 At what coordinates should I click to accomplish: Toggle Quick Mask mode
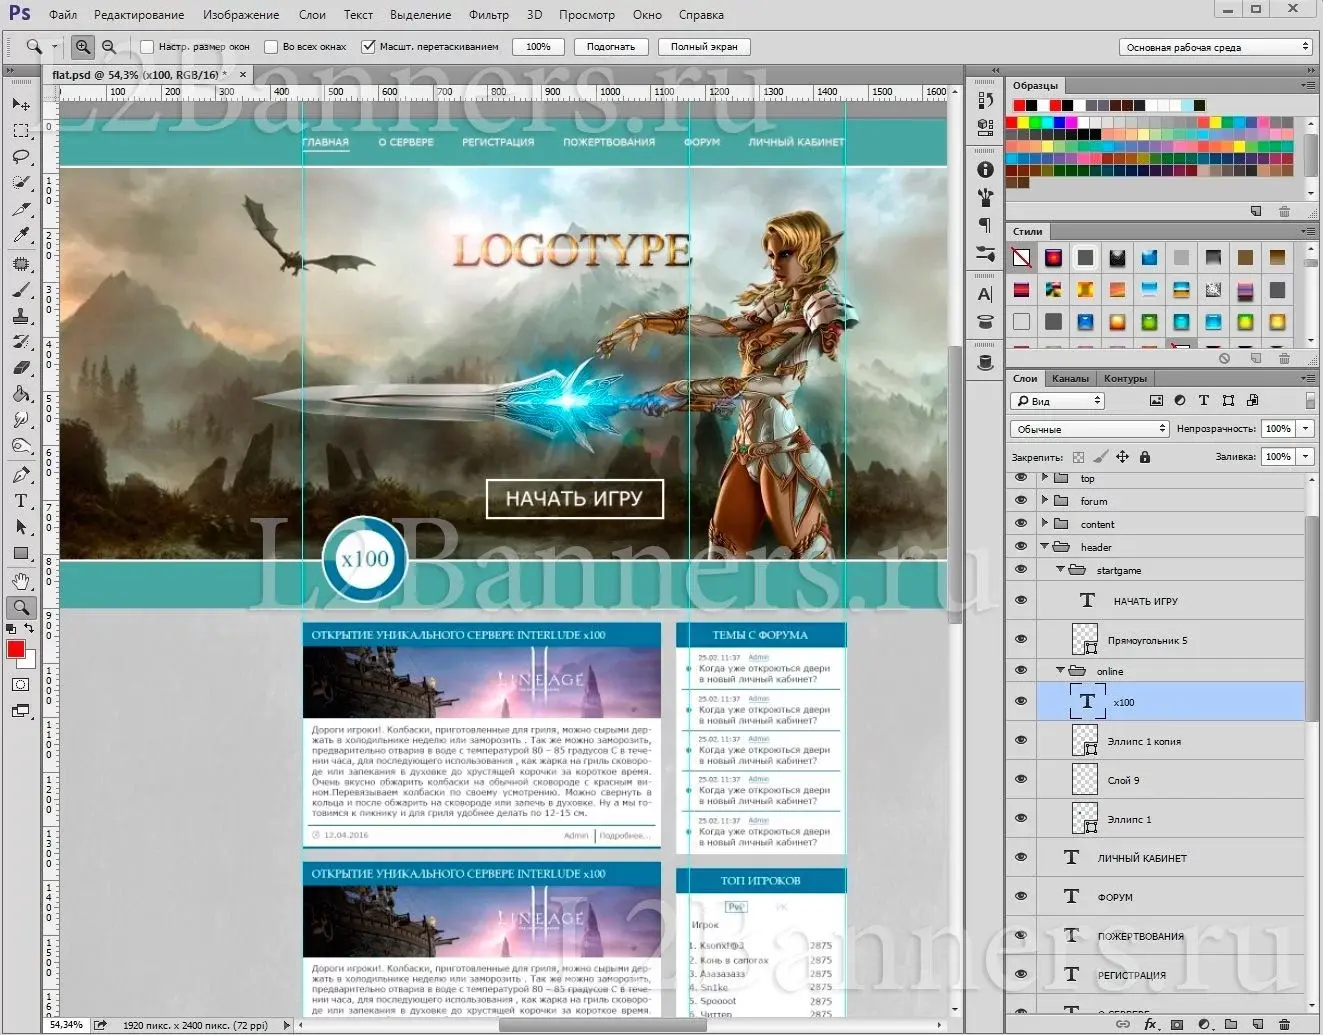21,685
